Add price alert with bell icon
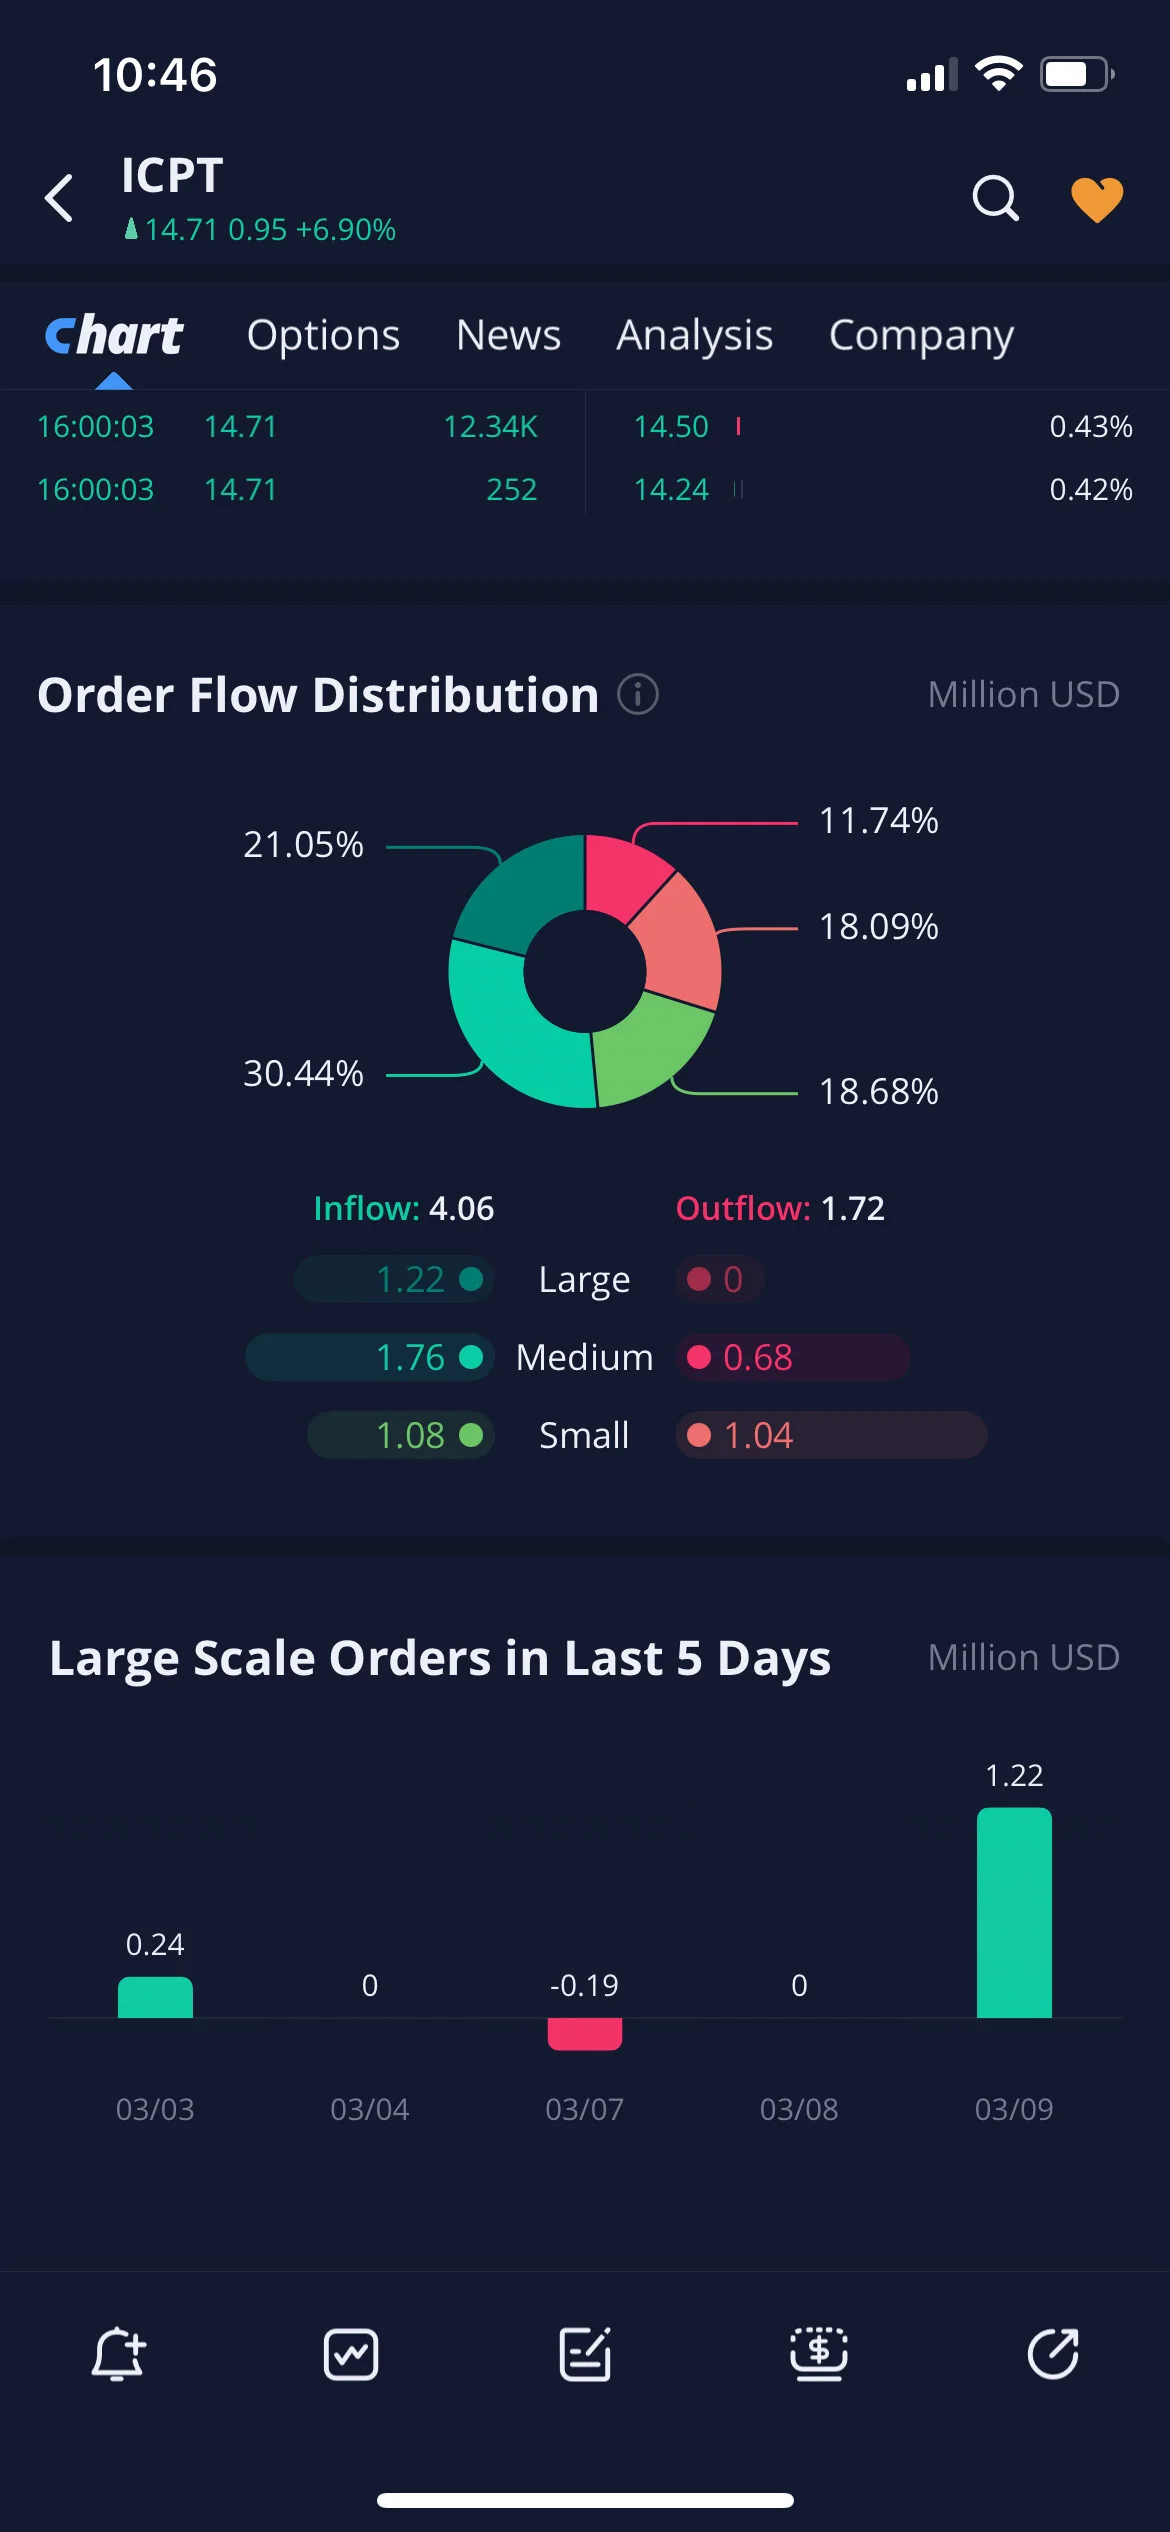This screenshot has width=1170, height=2532. point(119,2354)
